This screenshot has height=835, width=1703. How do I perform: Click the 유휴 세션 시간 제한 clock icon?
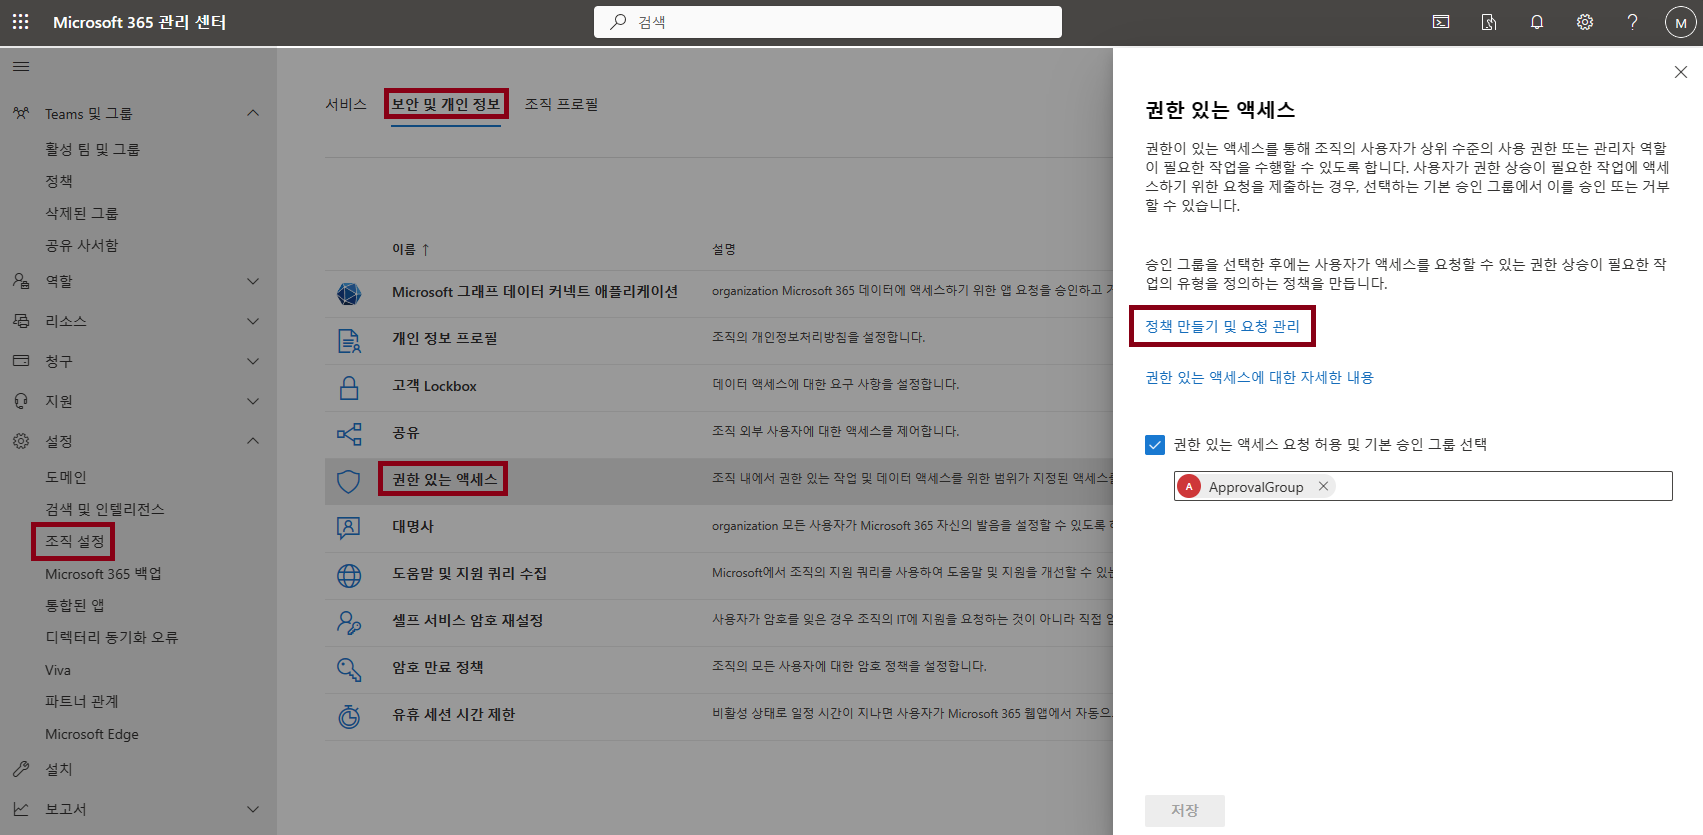pos(349,716)
